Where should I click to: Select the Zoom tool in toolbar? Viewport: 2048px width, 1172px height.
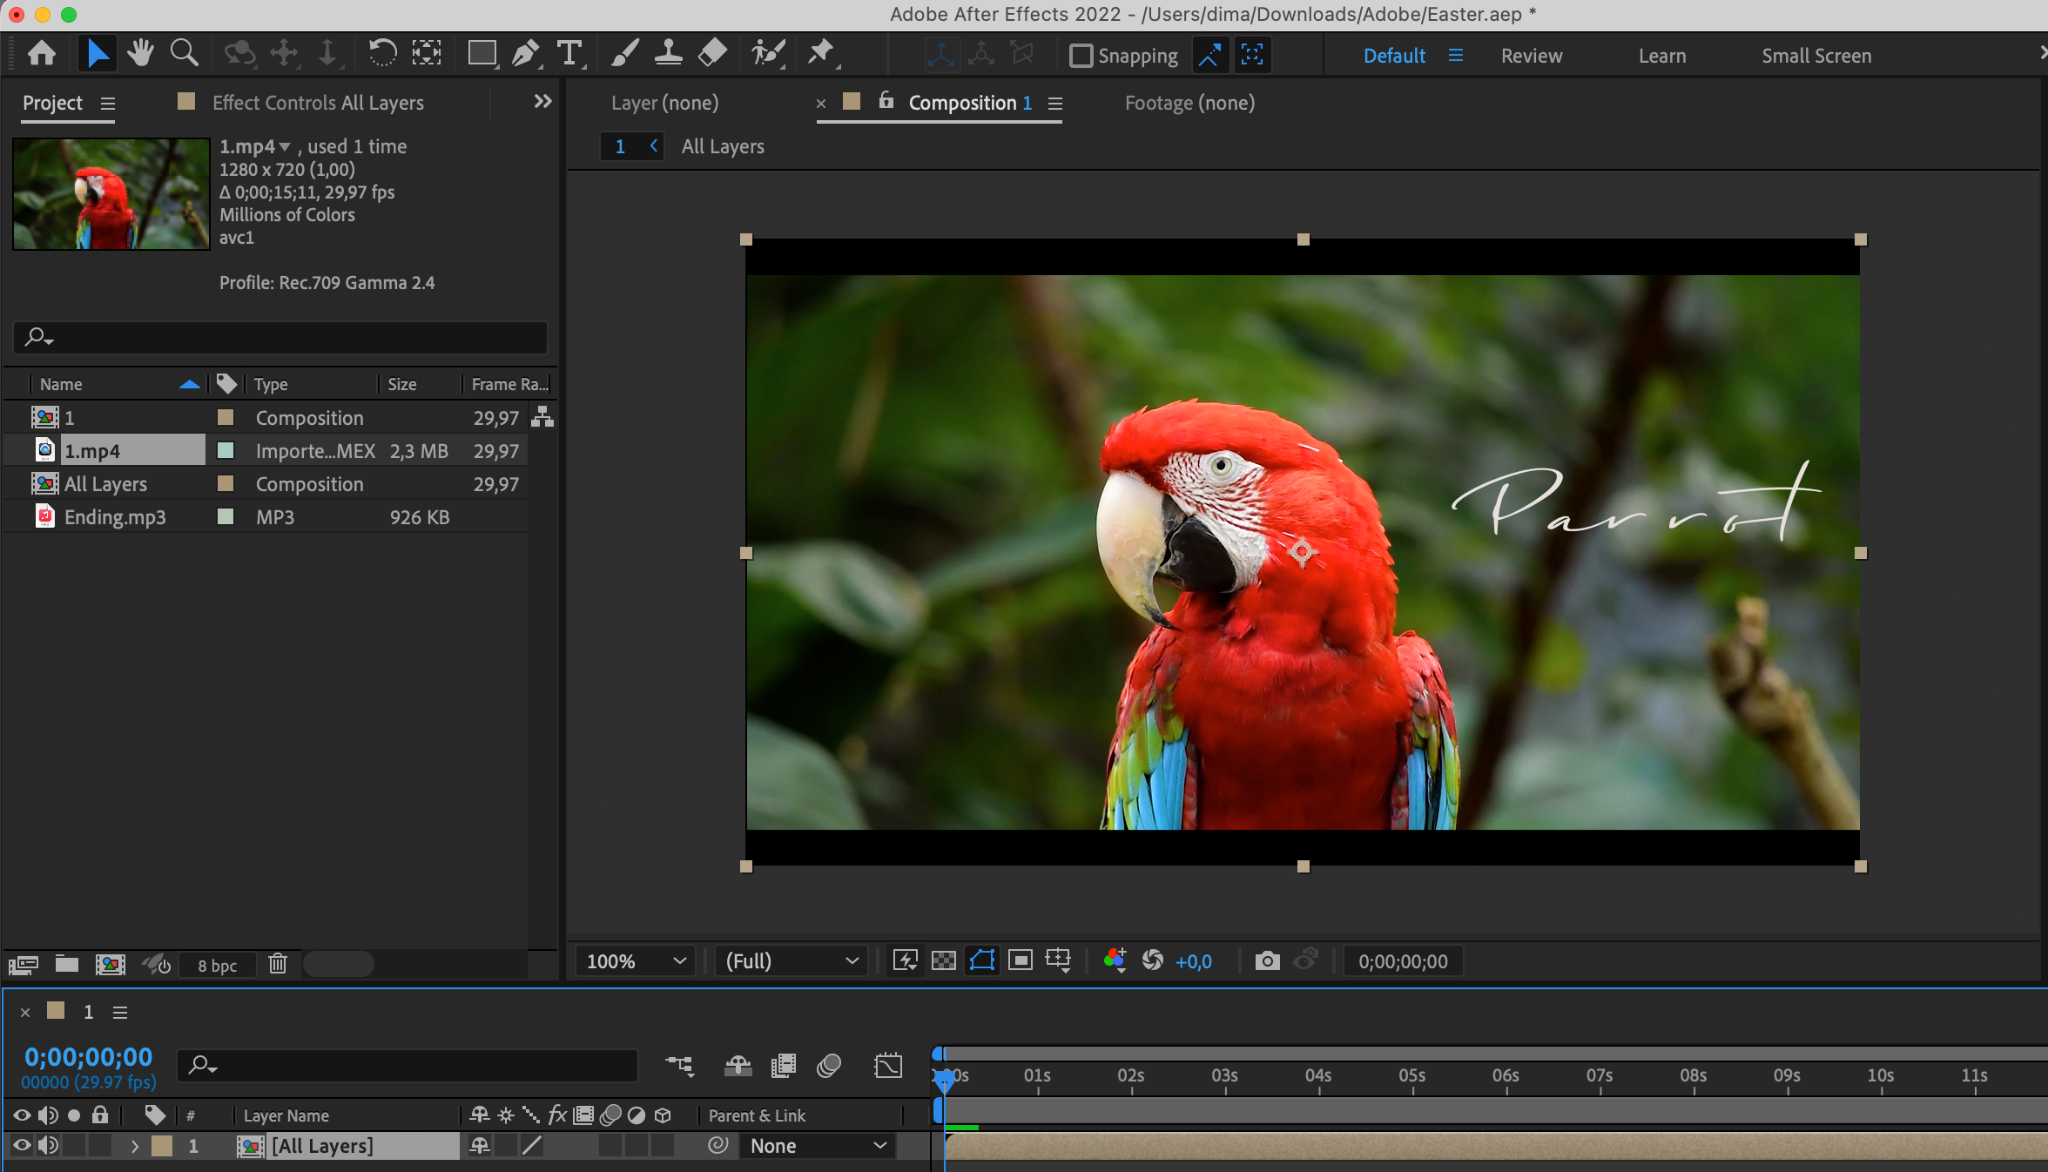coord(184,53)
